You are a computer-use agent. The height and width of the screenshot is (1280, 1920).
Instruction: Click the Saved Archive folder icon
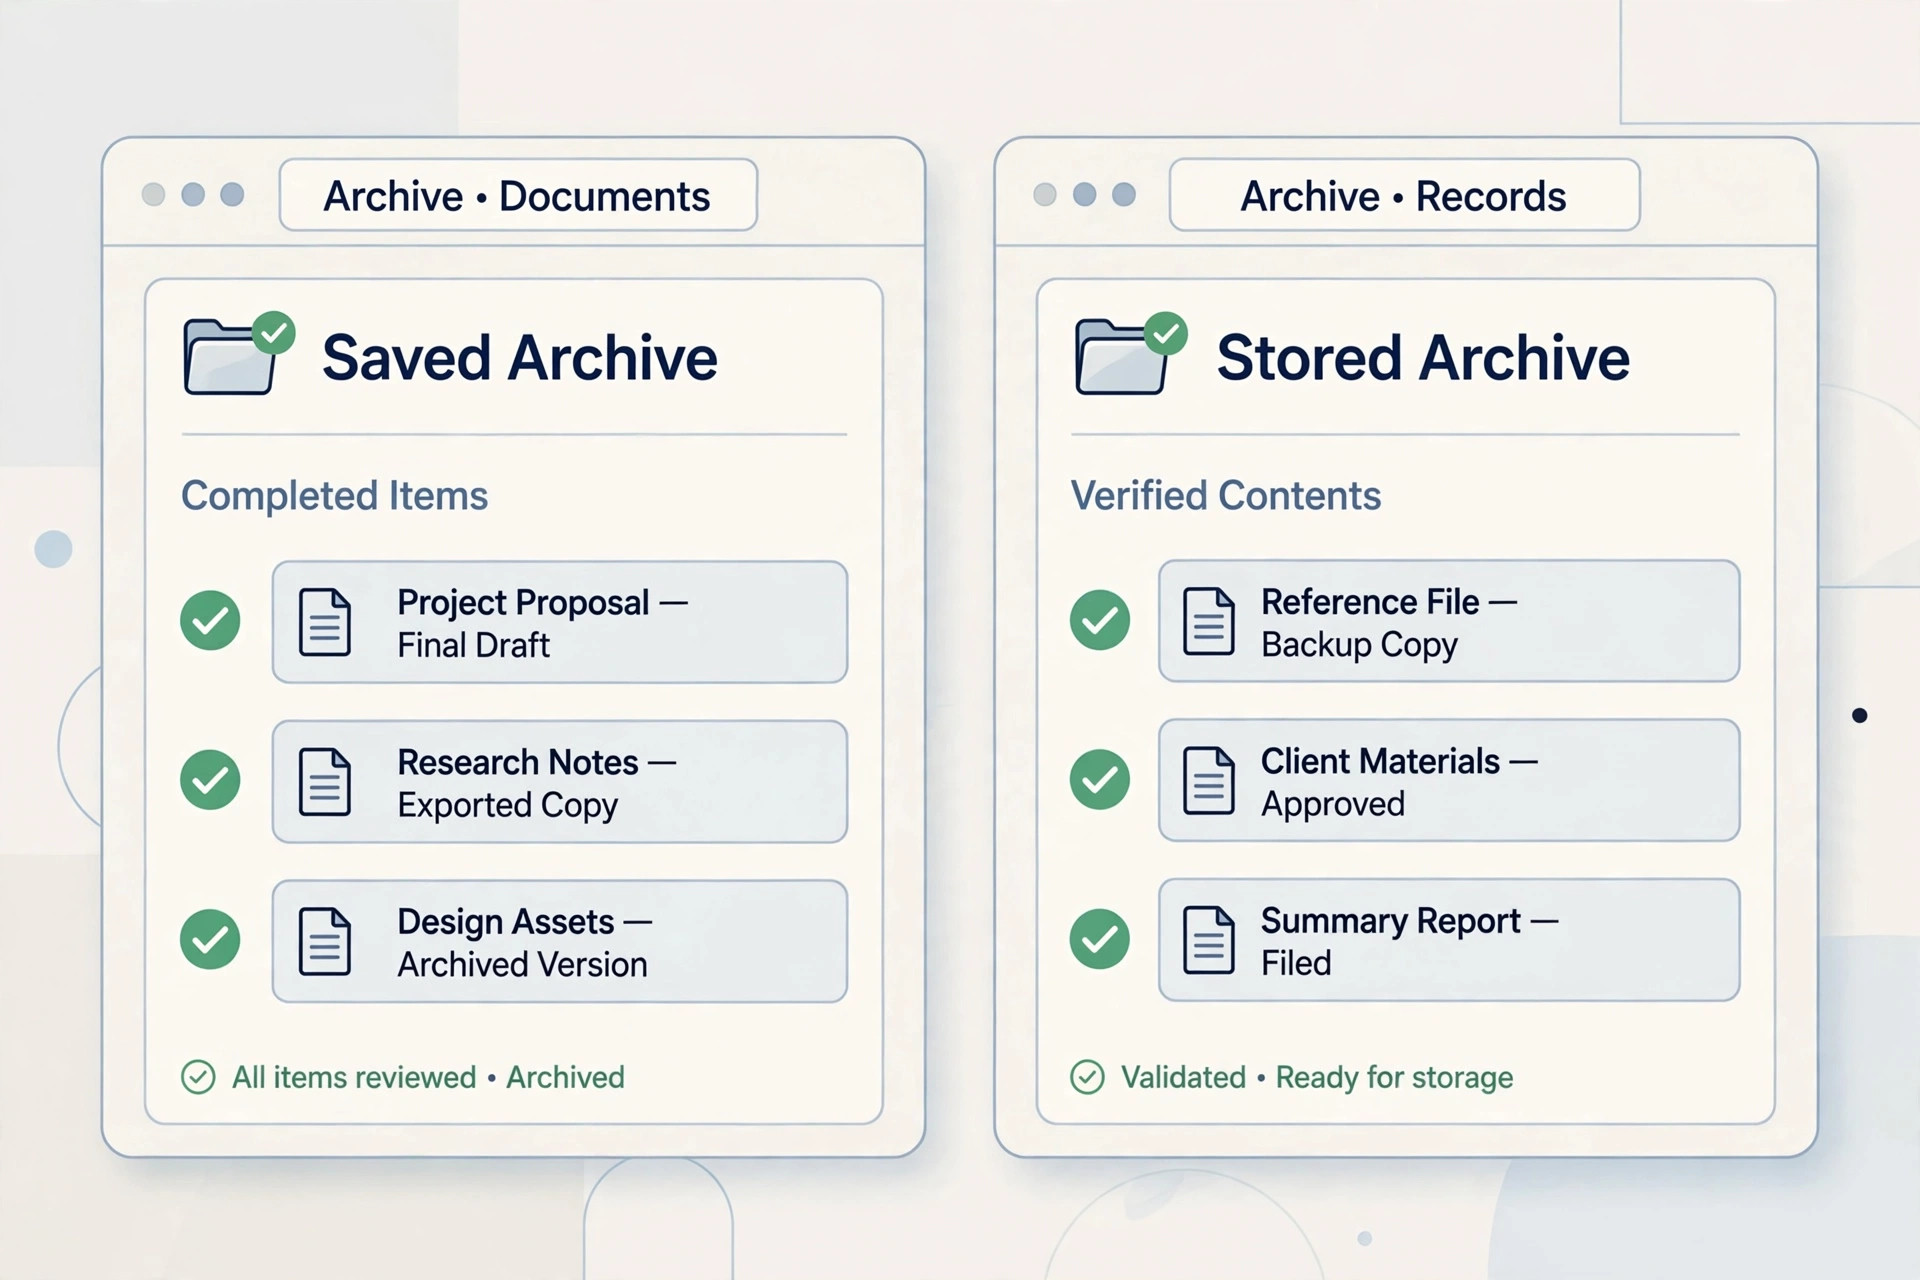(238, 354)
